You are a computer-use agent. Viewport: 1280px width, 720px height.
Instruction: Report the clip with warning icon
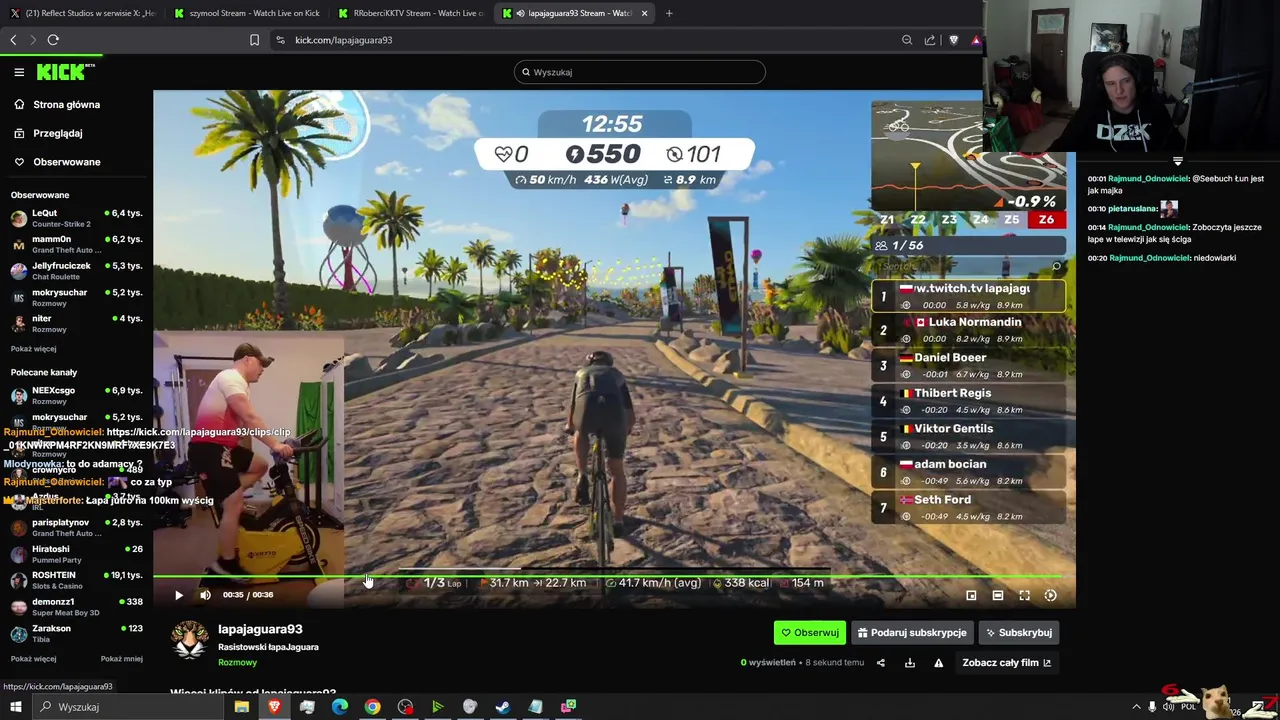pyautogui.click(x=938, y=662)
